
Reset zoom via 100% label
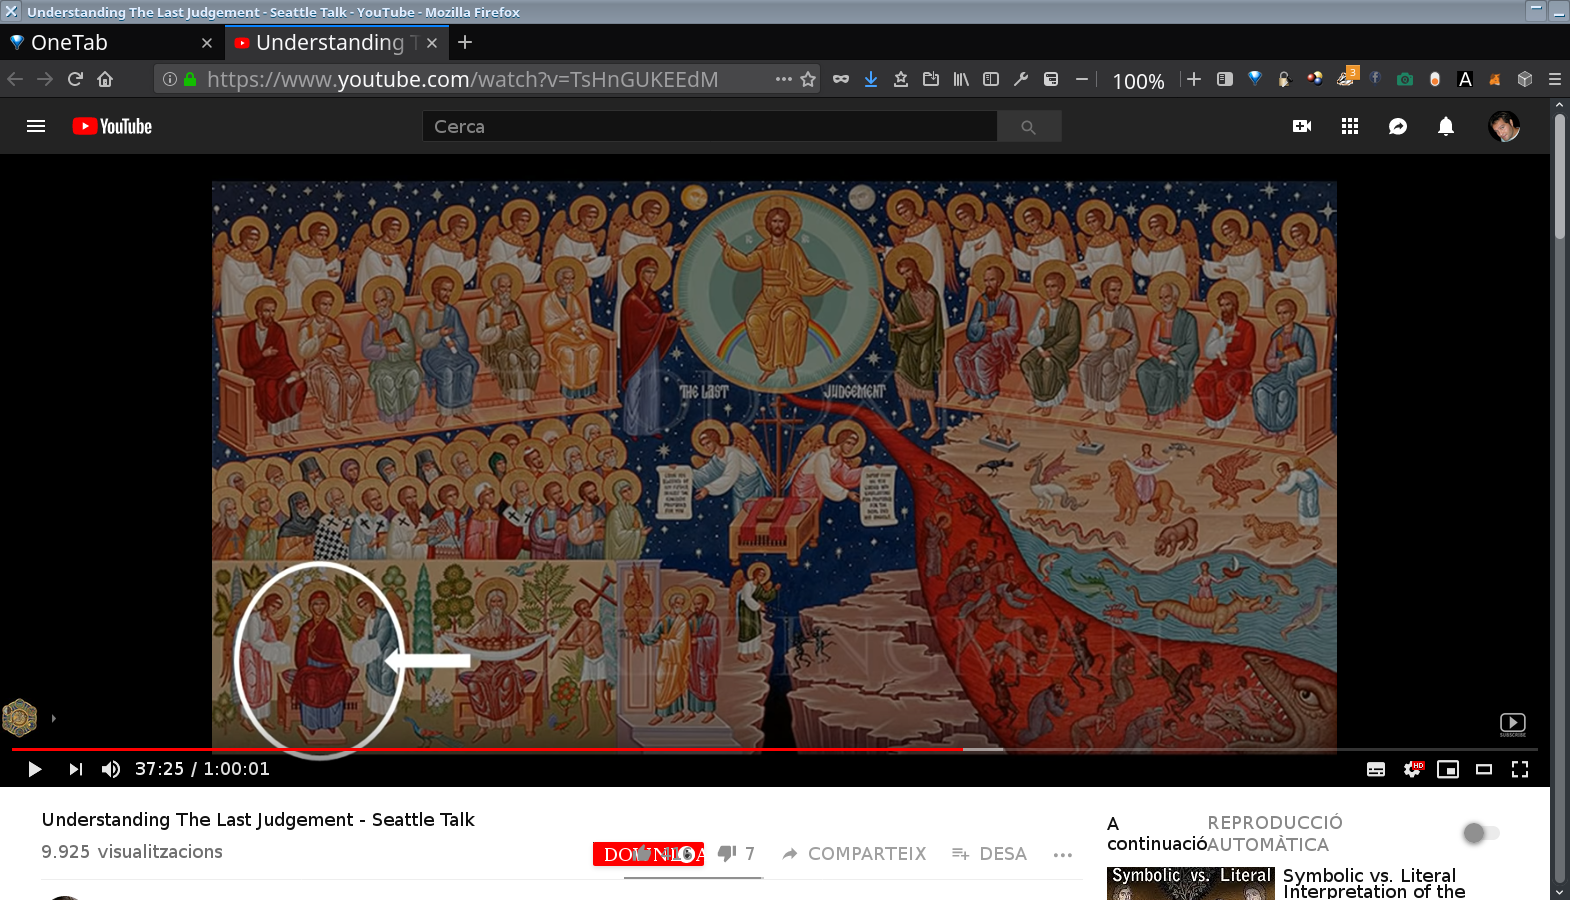pyautogui.click(x=1138, y=81)
